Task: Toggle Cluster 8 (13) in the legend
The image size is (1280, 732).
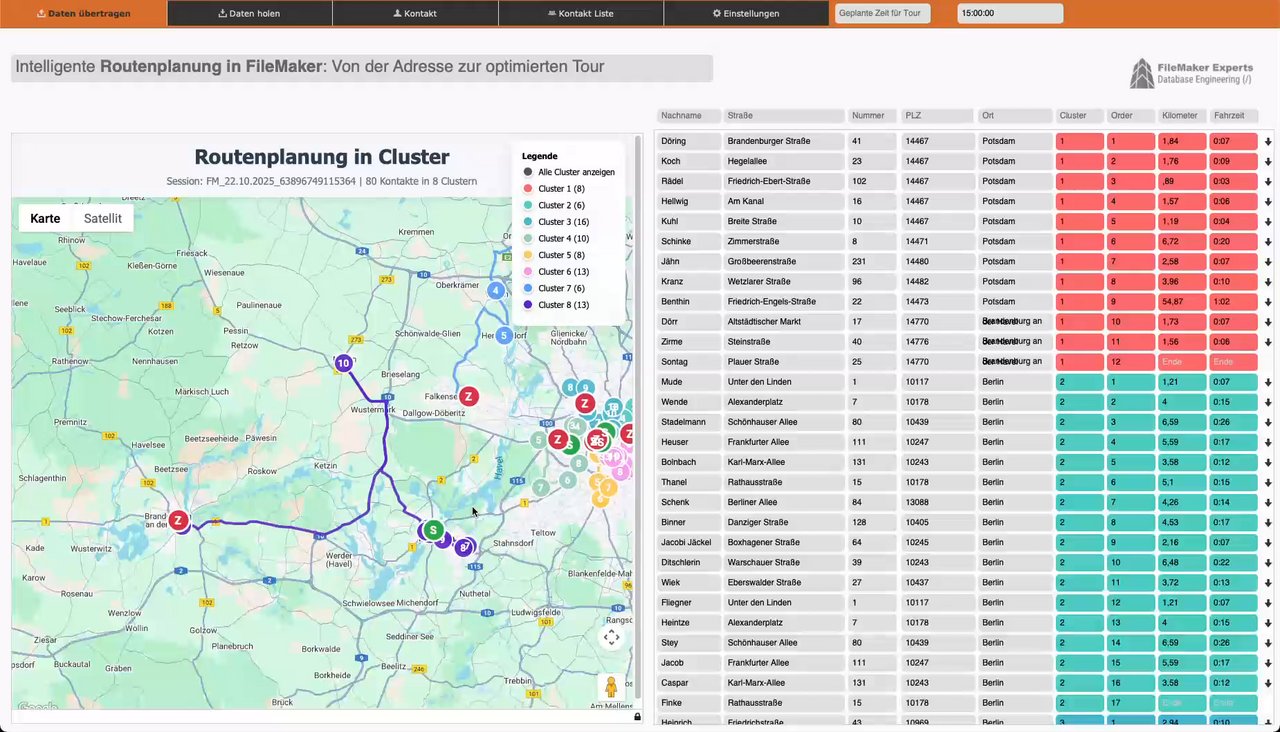Action: [562, 305]
